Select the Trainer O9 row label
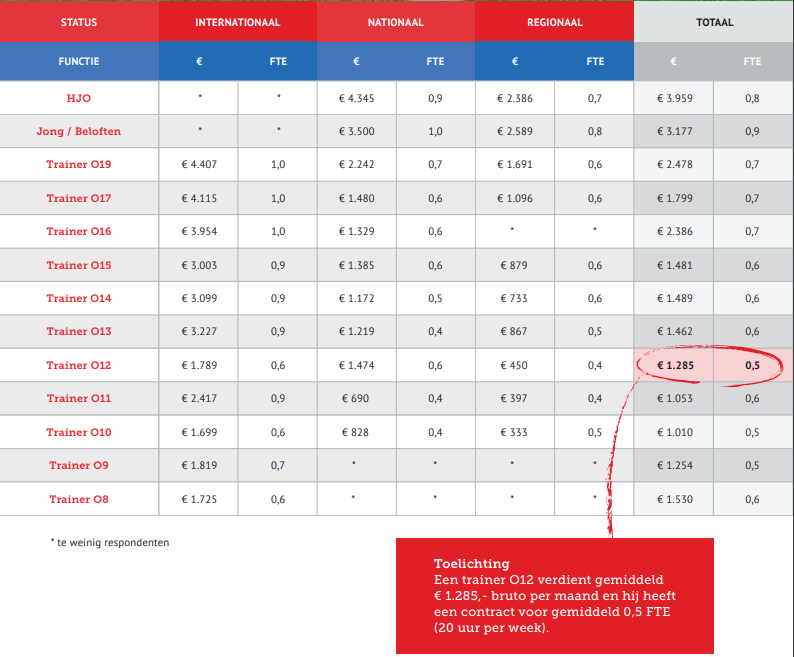The height and width of the screenshot is (657, 794). click(79, 465)
